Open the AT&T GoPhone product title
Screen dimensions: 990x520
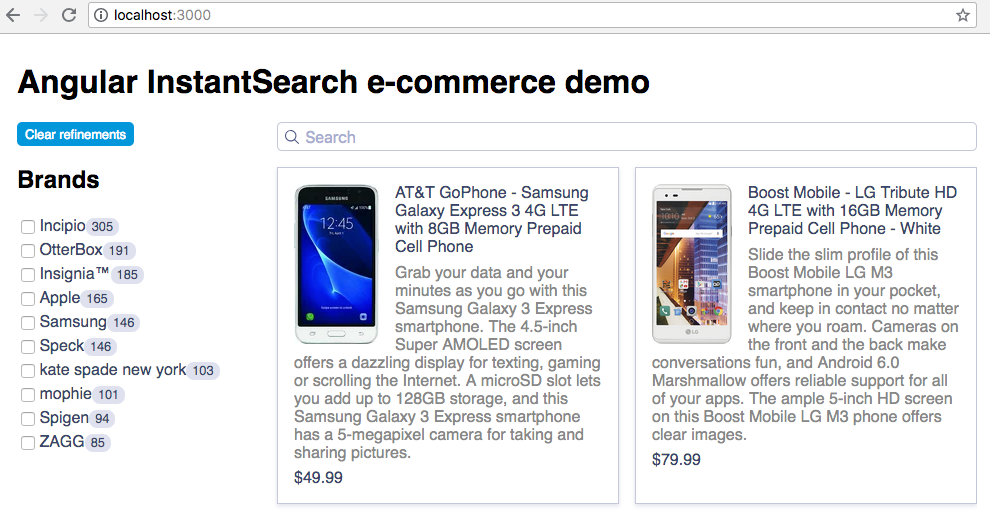(491, 219)
